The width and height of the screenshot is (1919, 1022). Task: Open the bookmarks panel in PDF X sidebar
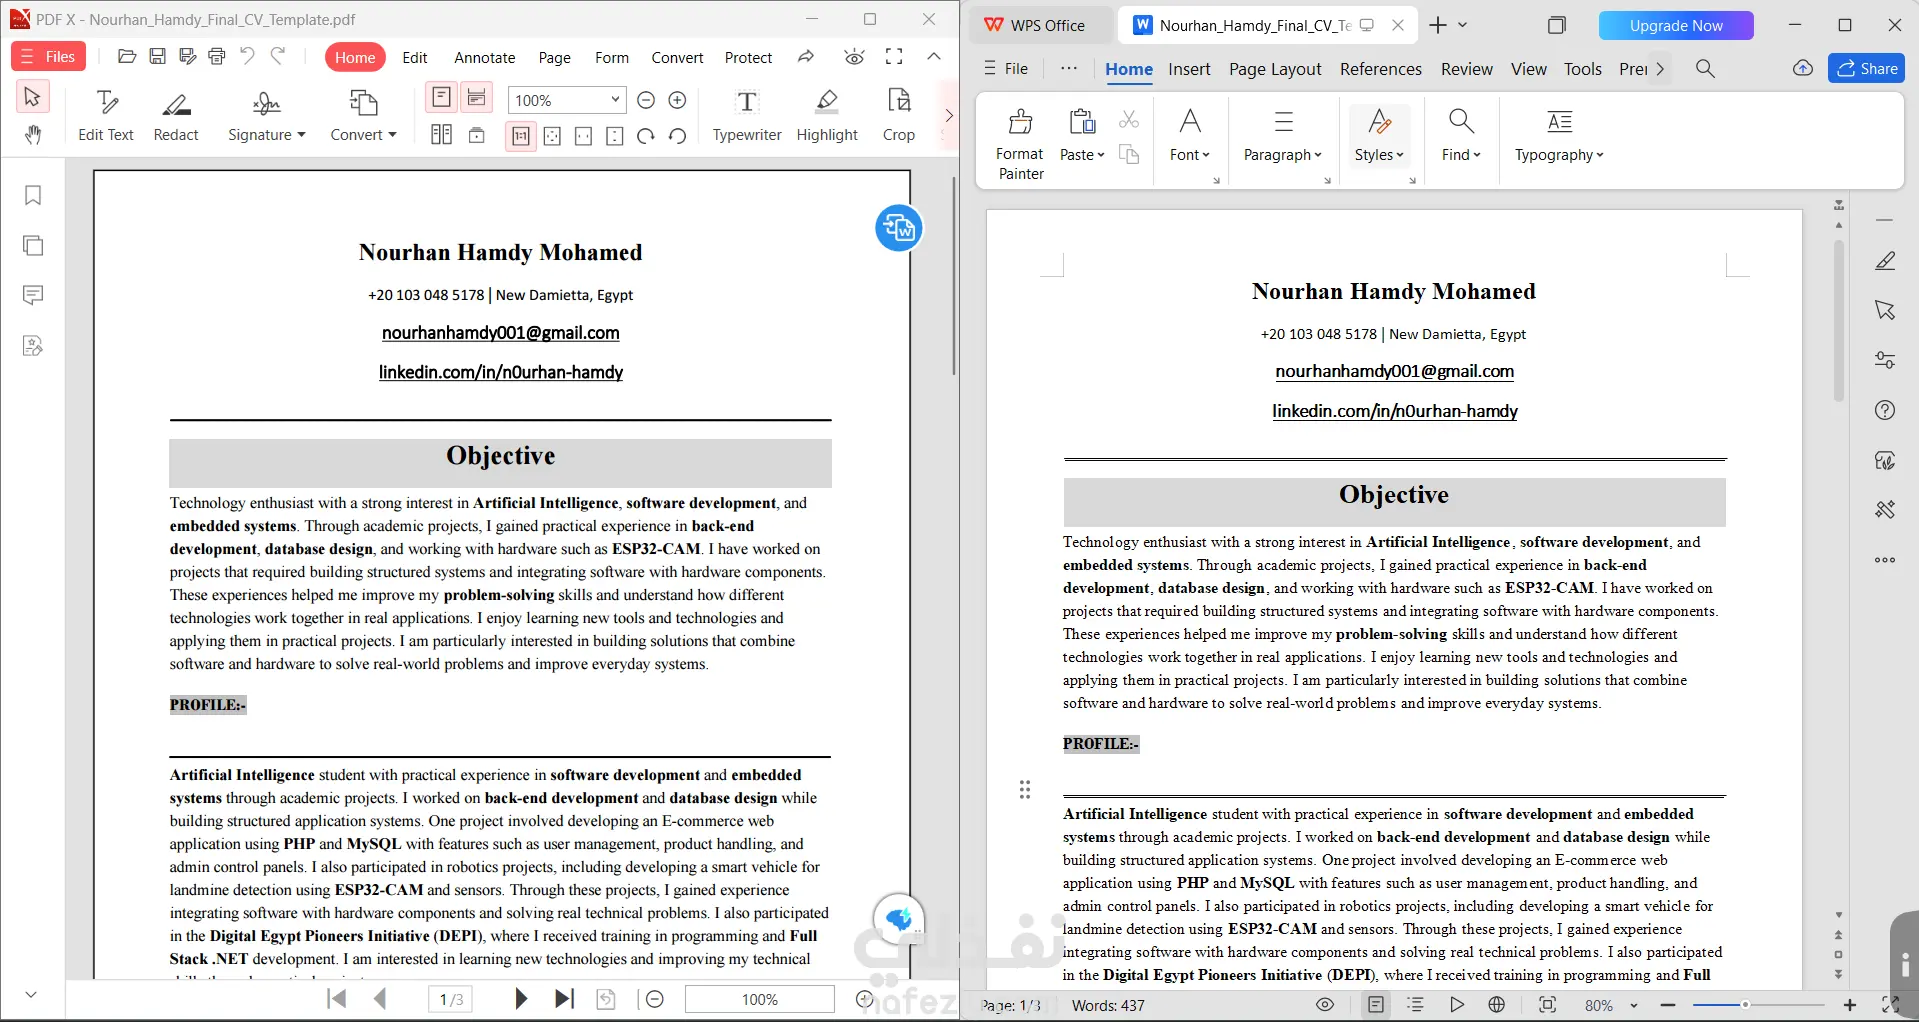click(x=33, y=195)
